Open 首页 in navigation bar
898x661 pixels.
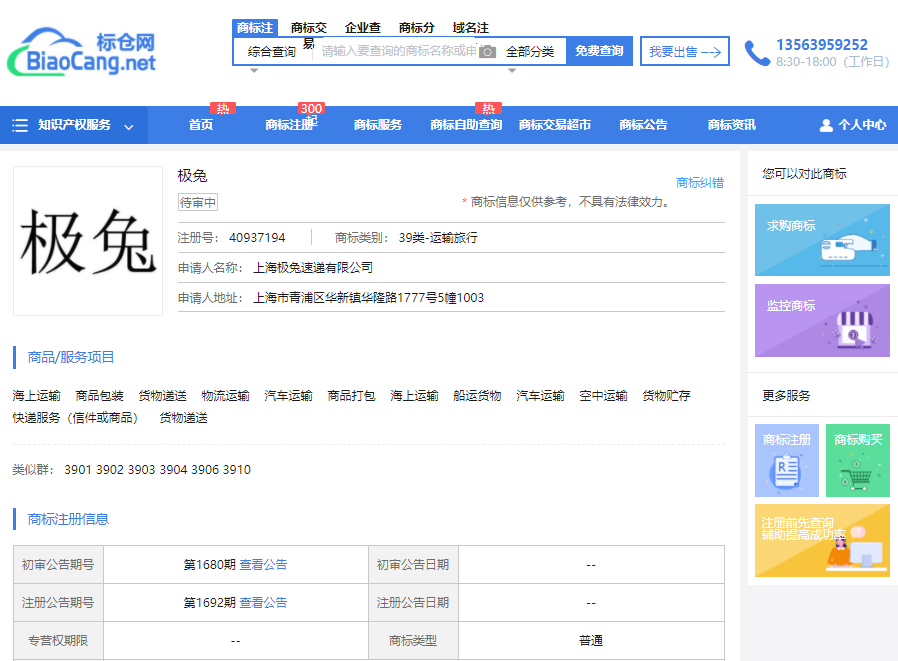click(x=201, y=125)
